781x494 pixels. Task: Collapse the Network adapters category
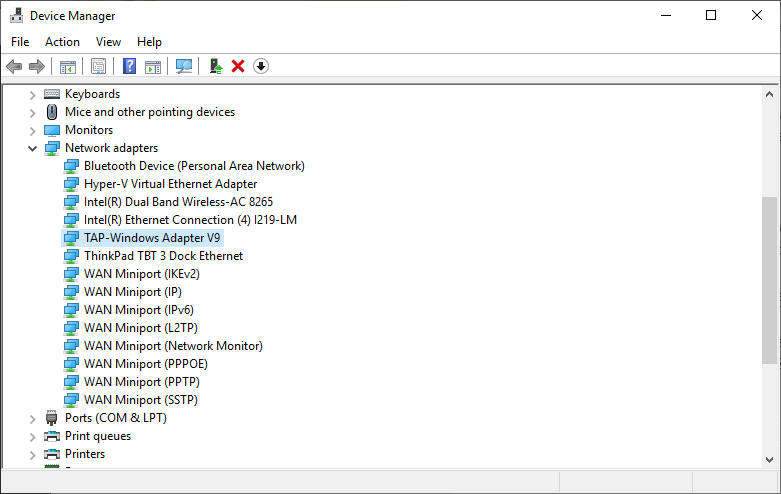click(x=32, y=148)
